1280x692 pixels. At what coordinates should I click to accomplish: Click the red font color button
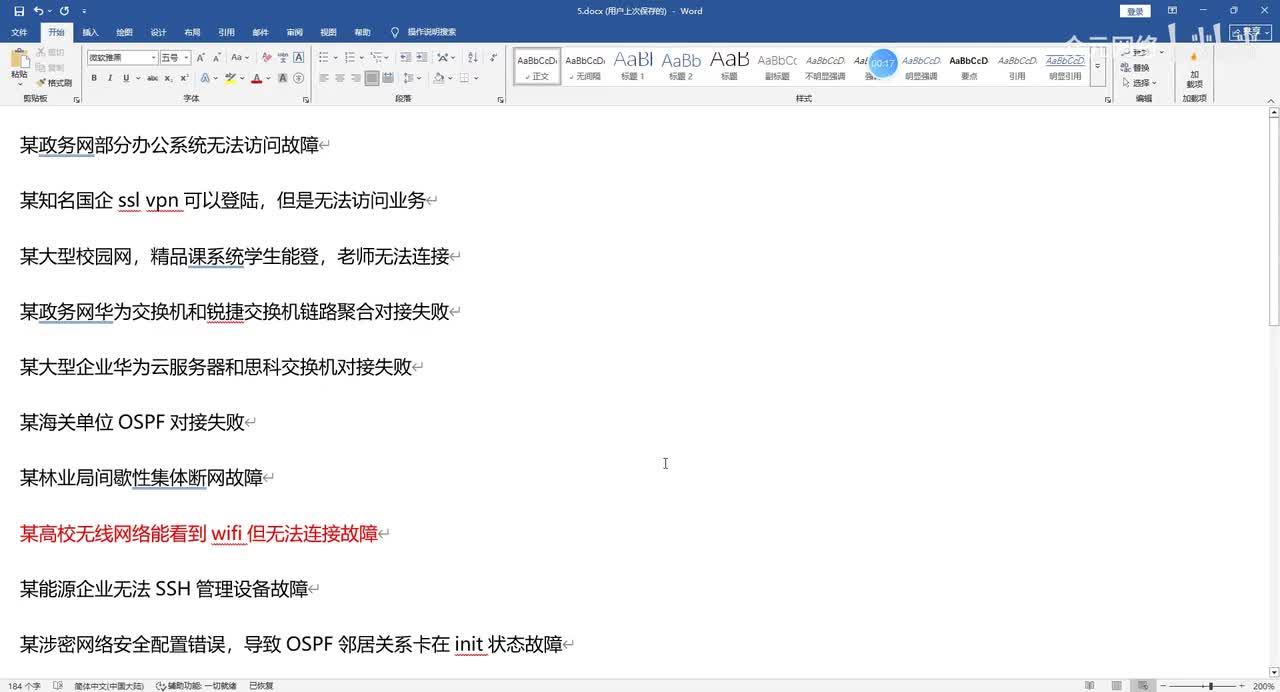[x=256, y=78]
